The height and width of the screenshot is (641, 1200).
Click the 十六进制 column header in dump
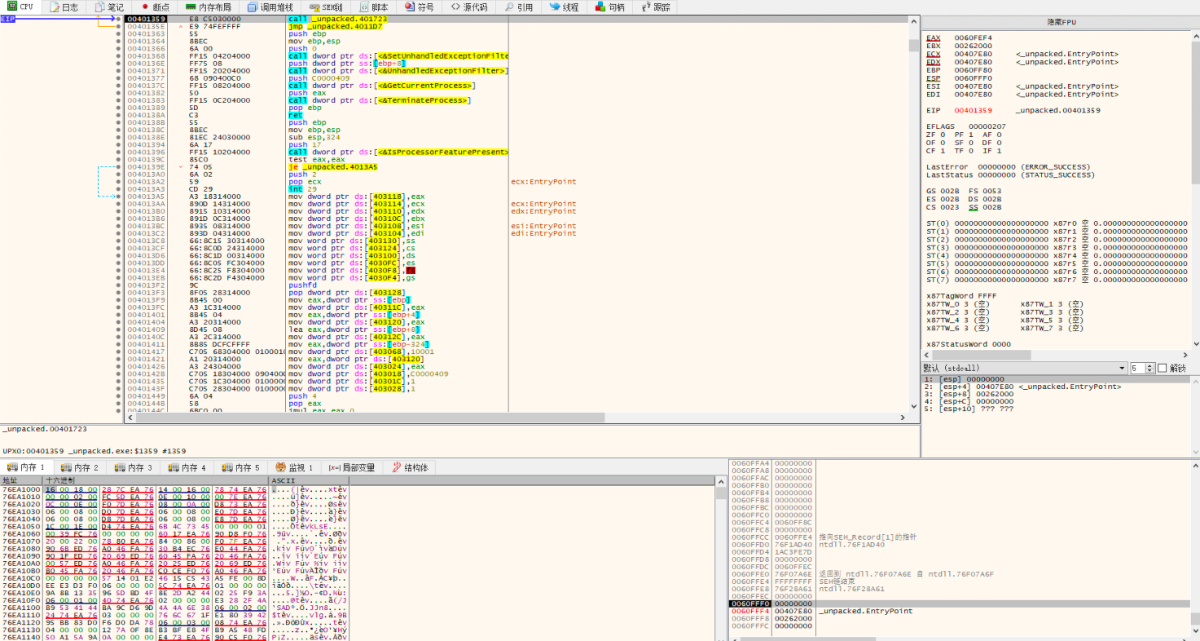point(156,480)
